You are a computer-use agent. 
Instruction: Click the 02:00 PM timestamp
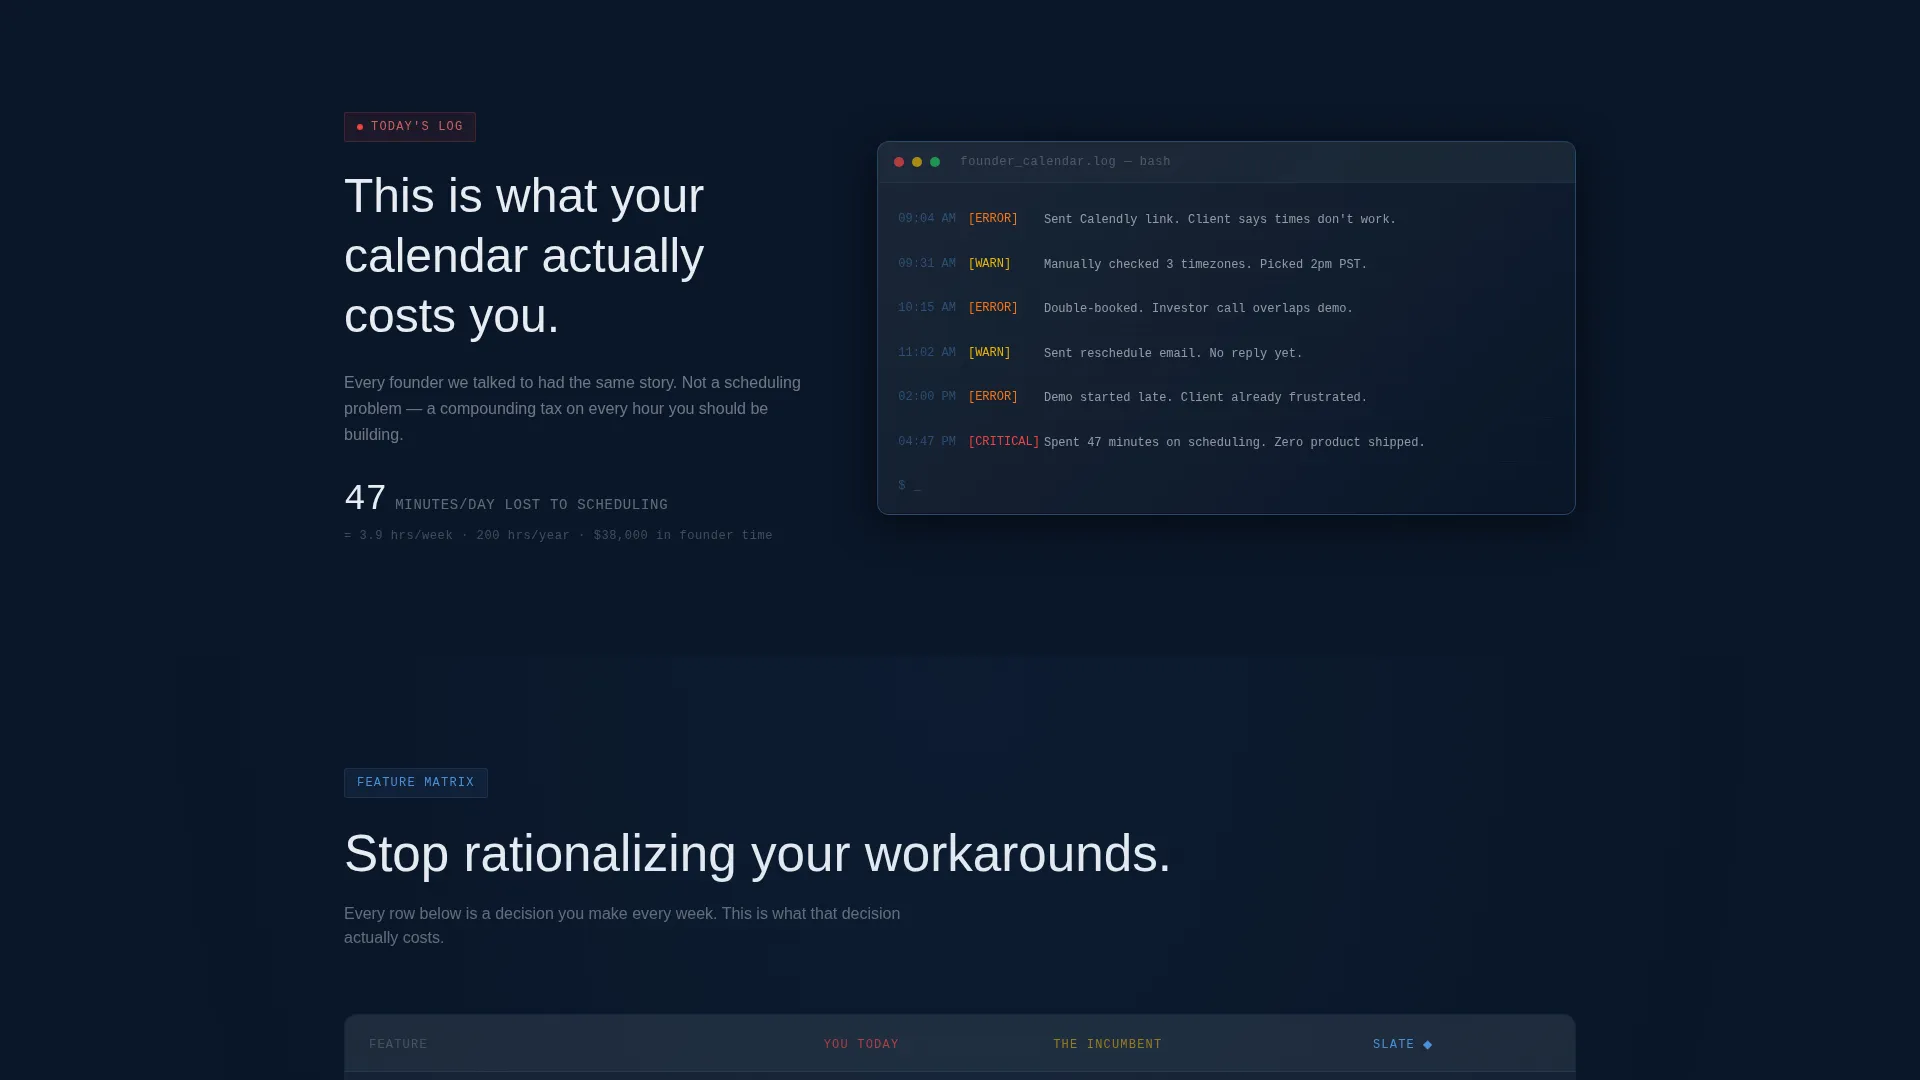(927, 397)
